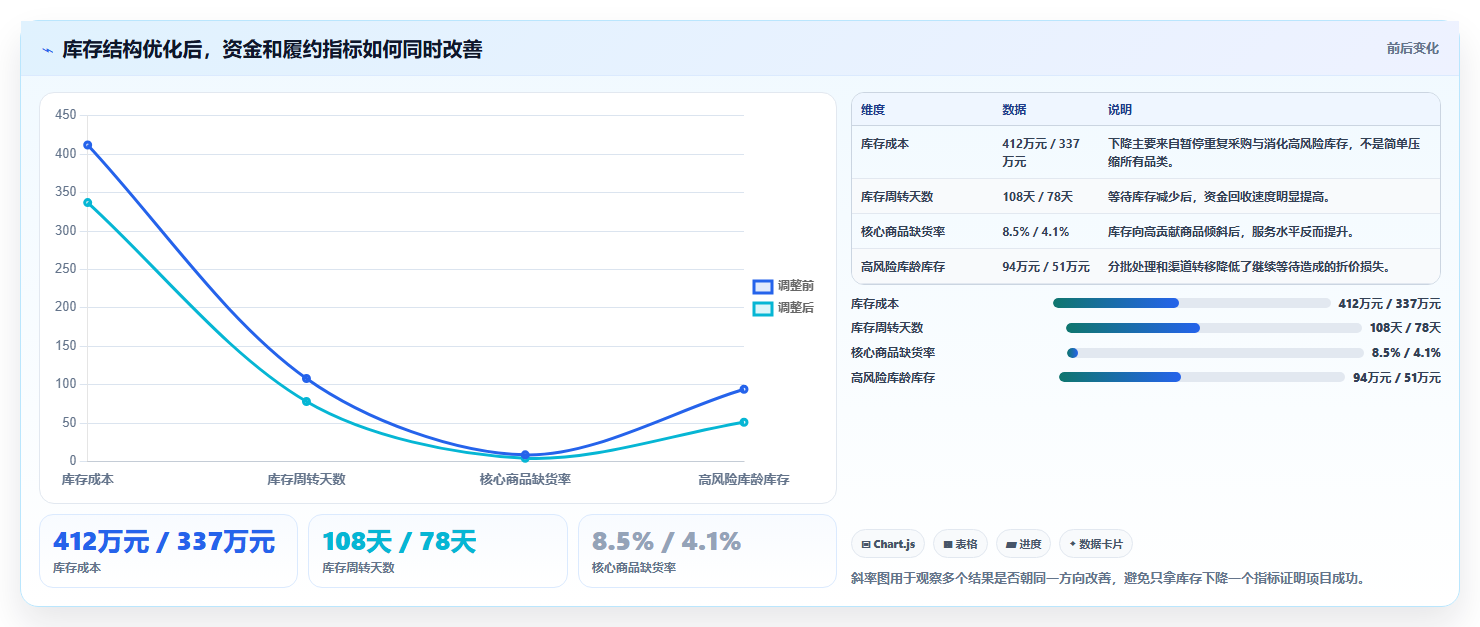
Task: Click the 核心商品缺货率 x-axis label
Action: (525, 480)
